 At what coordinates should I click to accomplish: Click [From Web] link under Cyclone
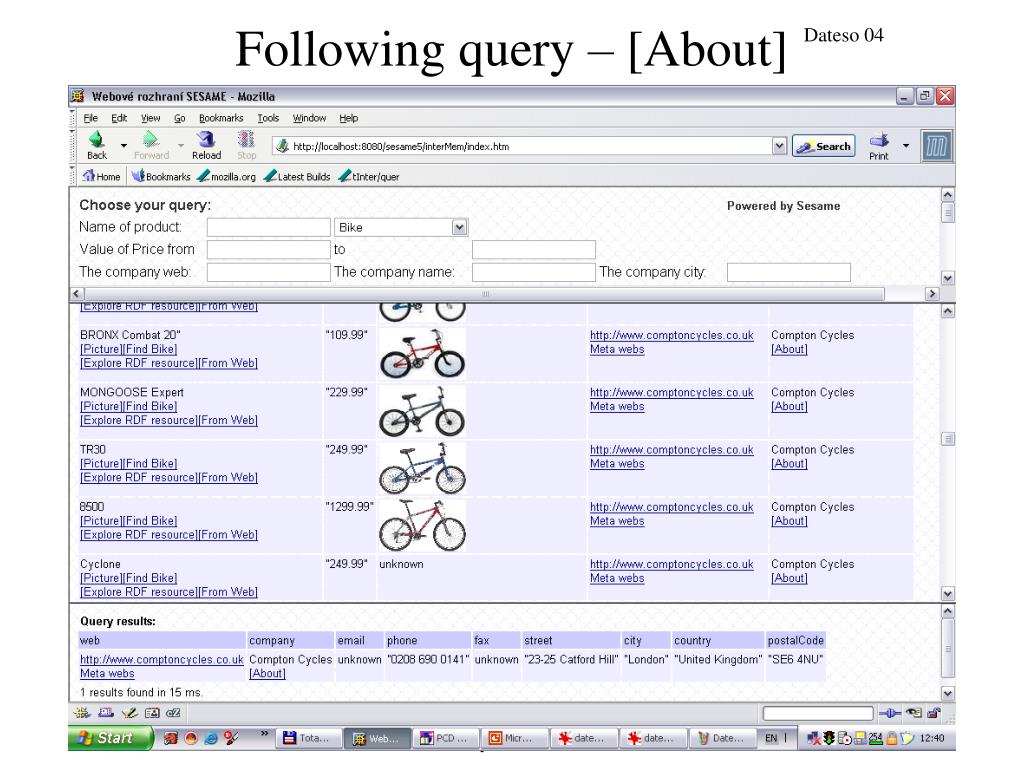[227, 592]
